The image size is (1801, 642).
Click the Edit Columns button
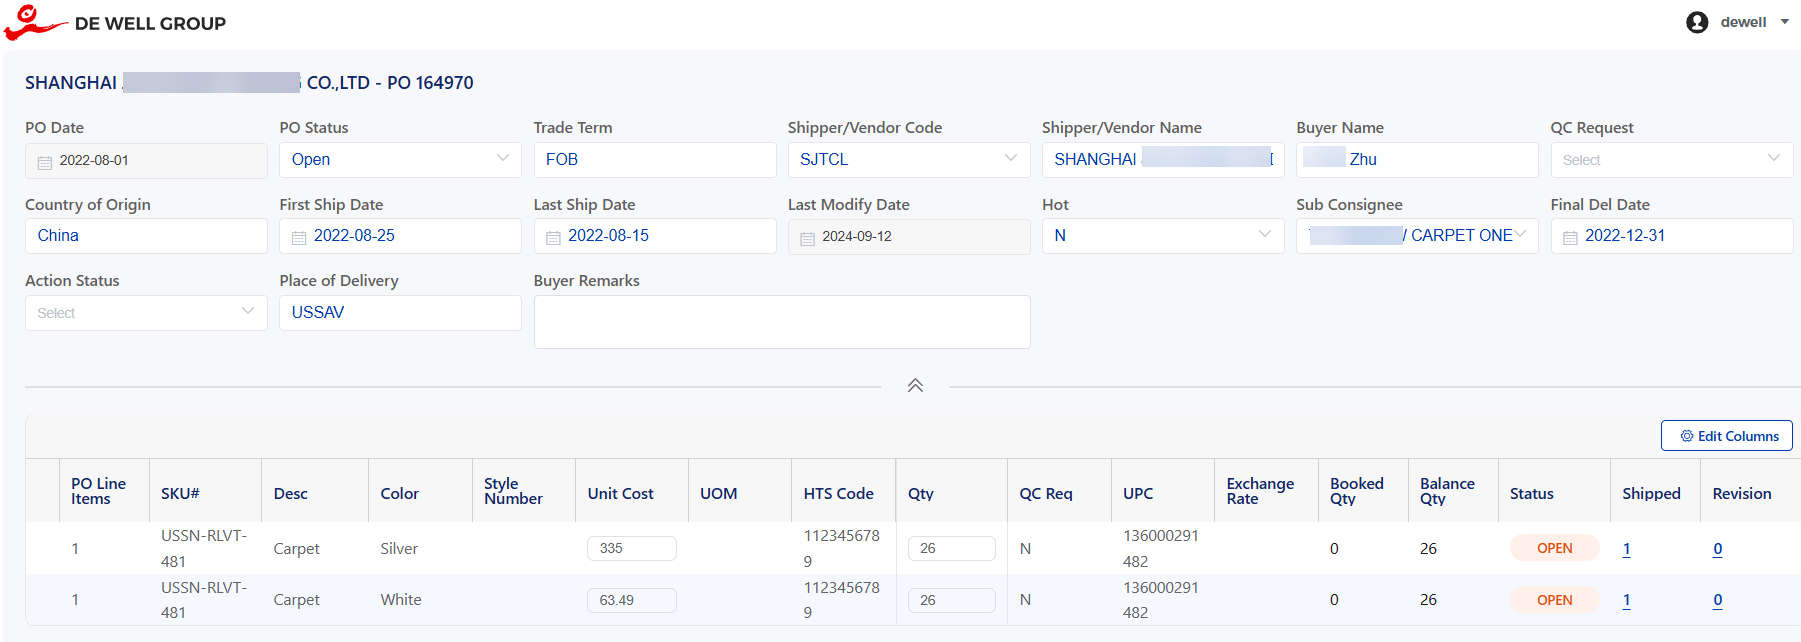pos(1726,436)
